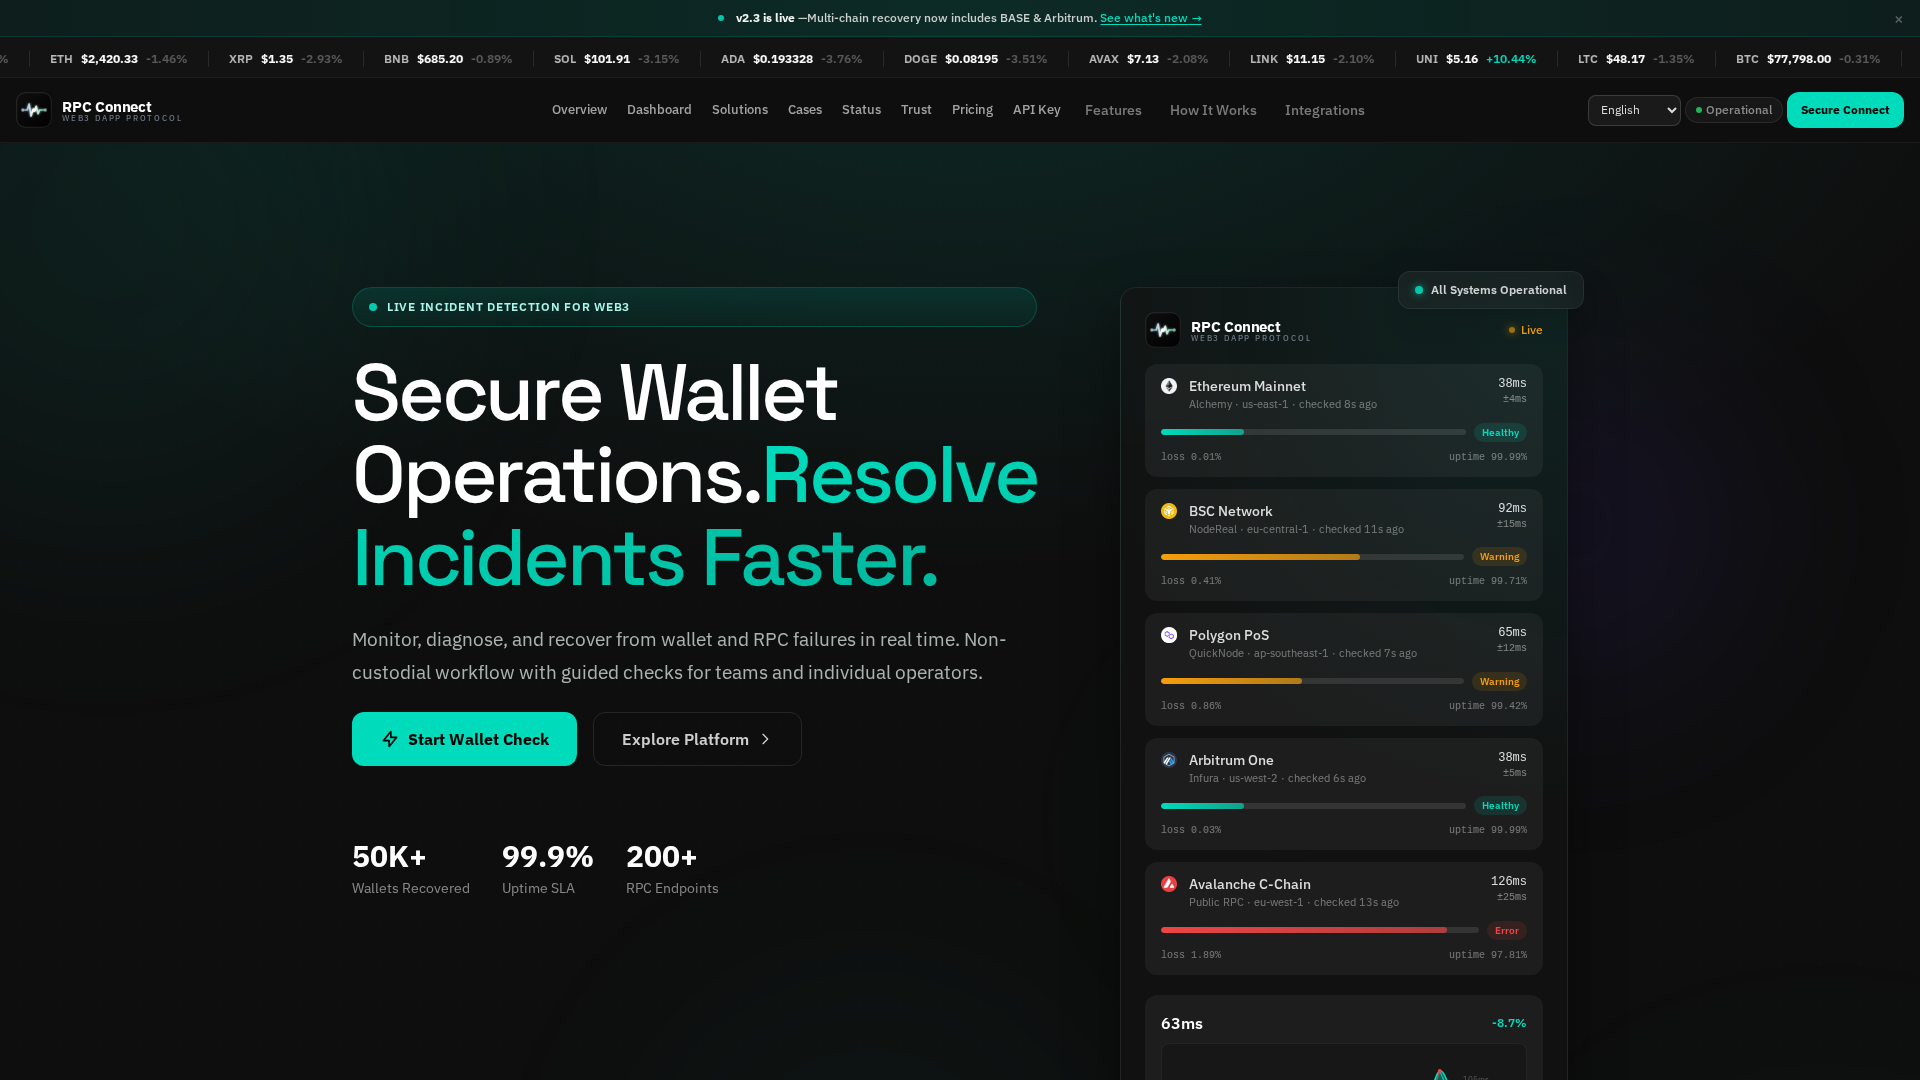Click the DOGE $0.08195 ticker entry
This screenshot has height=1080, width=1920.
[x=975, y=59]
